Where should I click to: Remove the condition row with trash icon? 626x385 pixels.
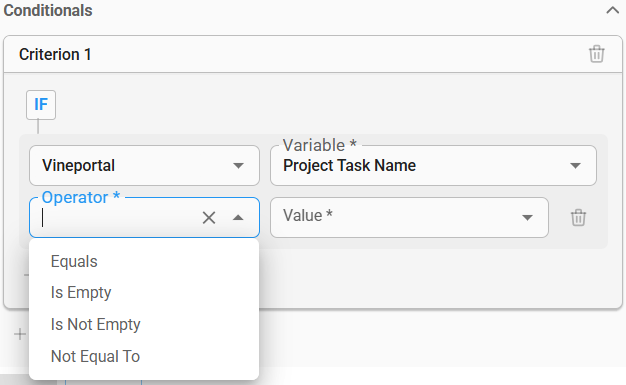[x=578, y=218]
